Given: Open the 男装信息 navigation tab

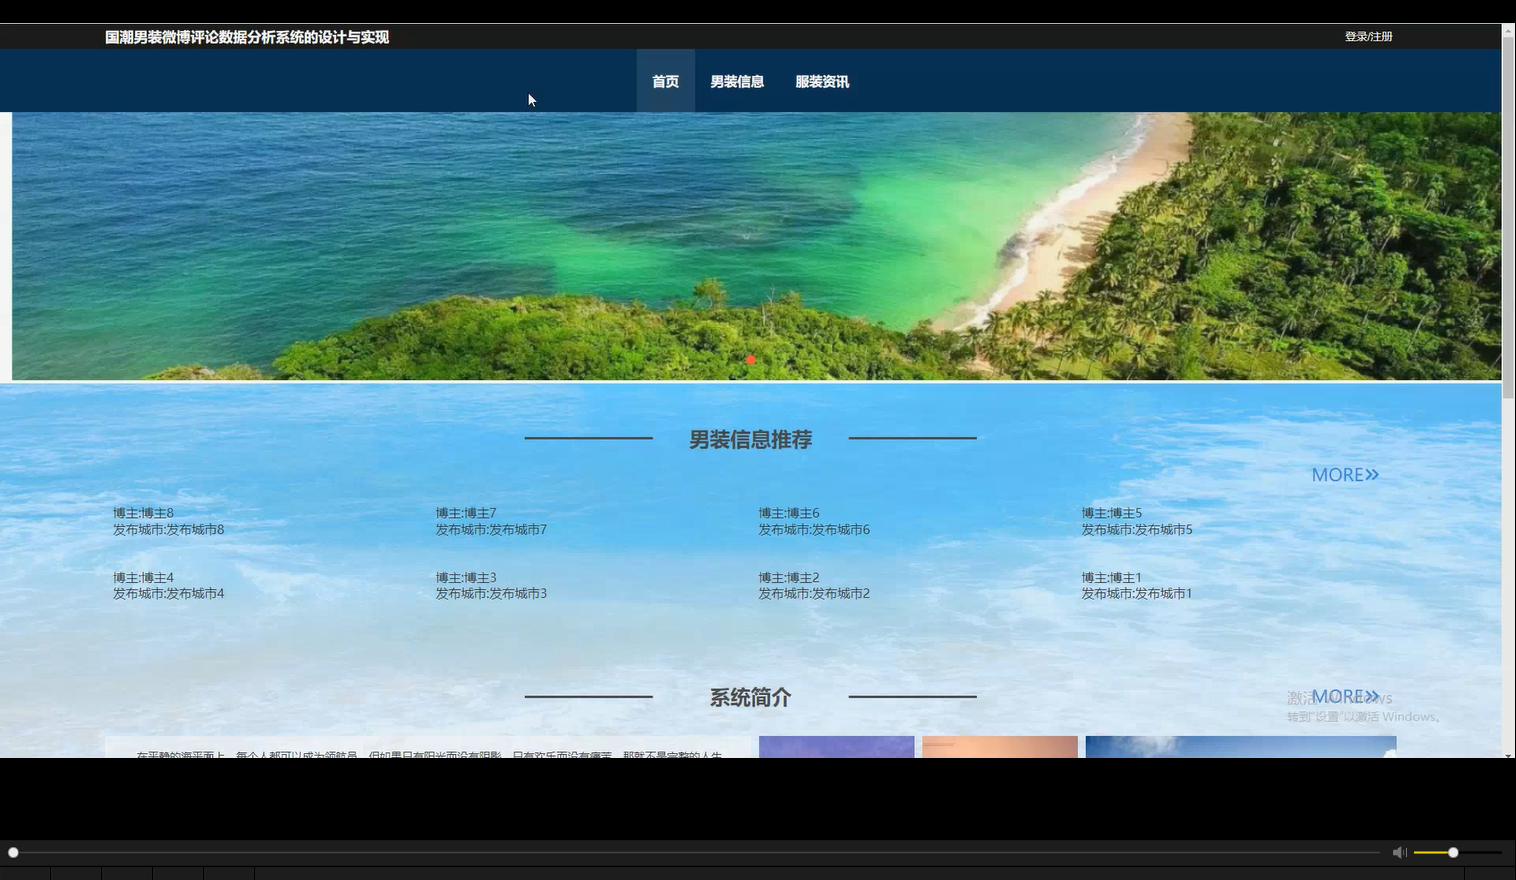Looking at the screenshot, I should coord(737,81).
